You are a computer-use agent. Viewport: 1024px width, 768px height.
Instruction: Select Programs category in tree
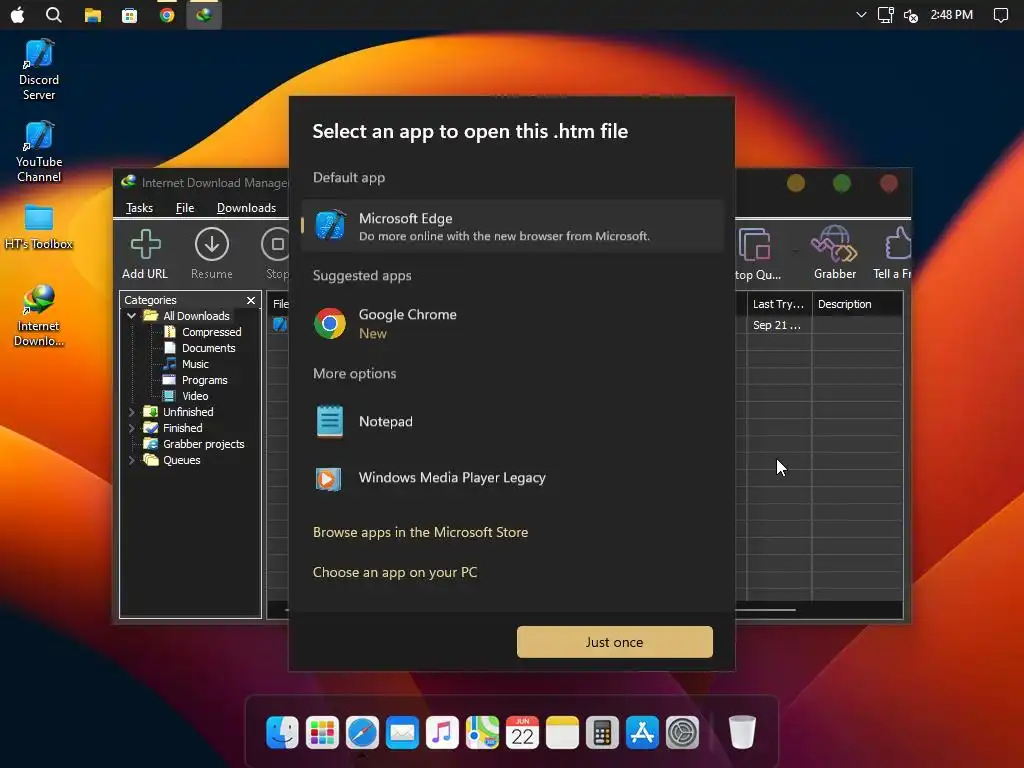tap(204, 380)
